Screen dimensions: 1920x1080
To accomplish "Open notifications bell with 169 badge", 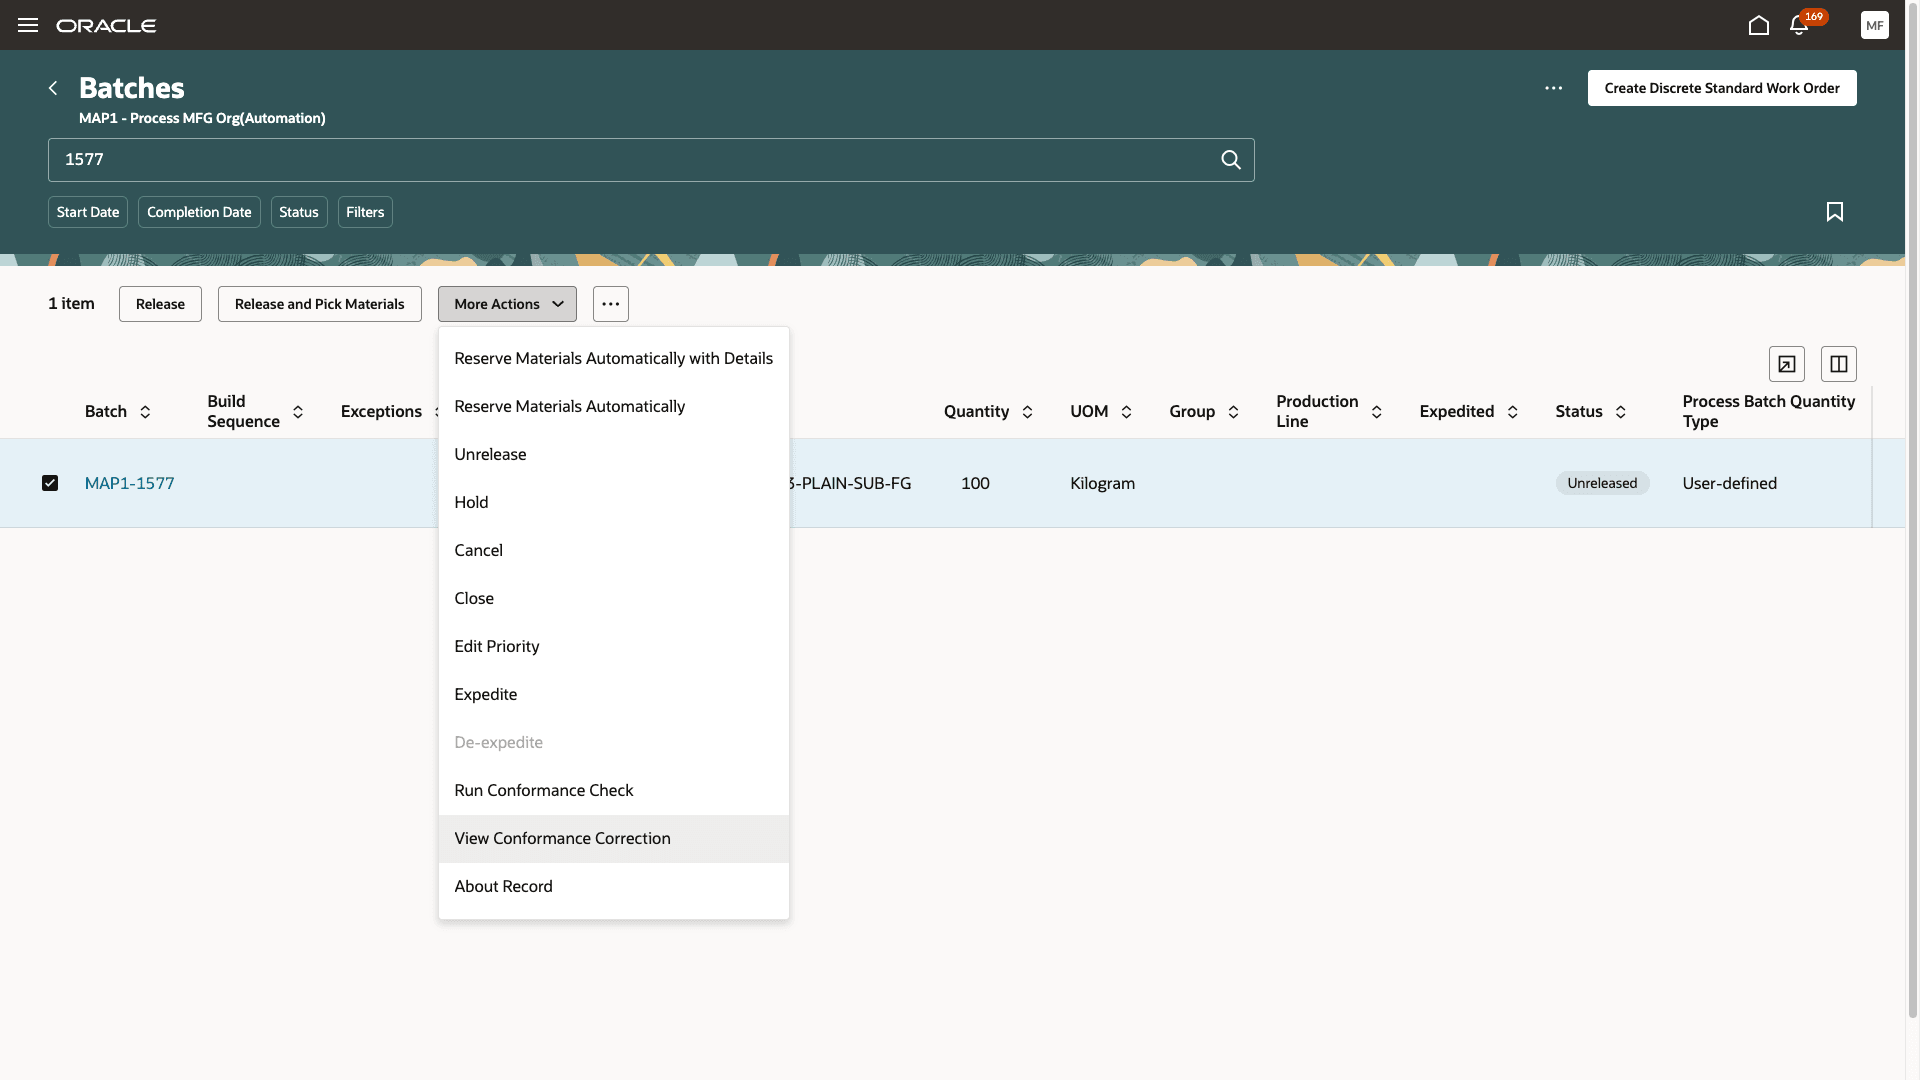I will 1799,25.
